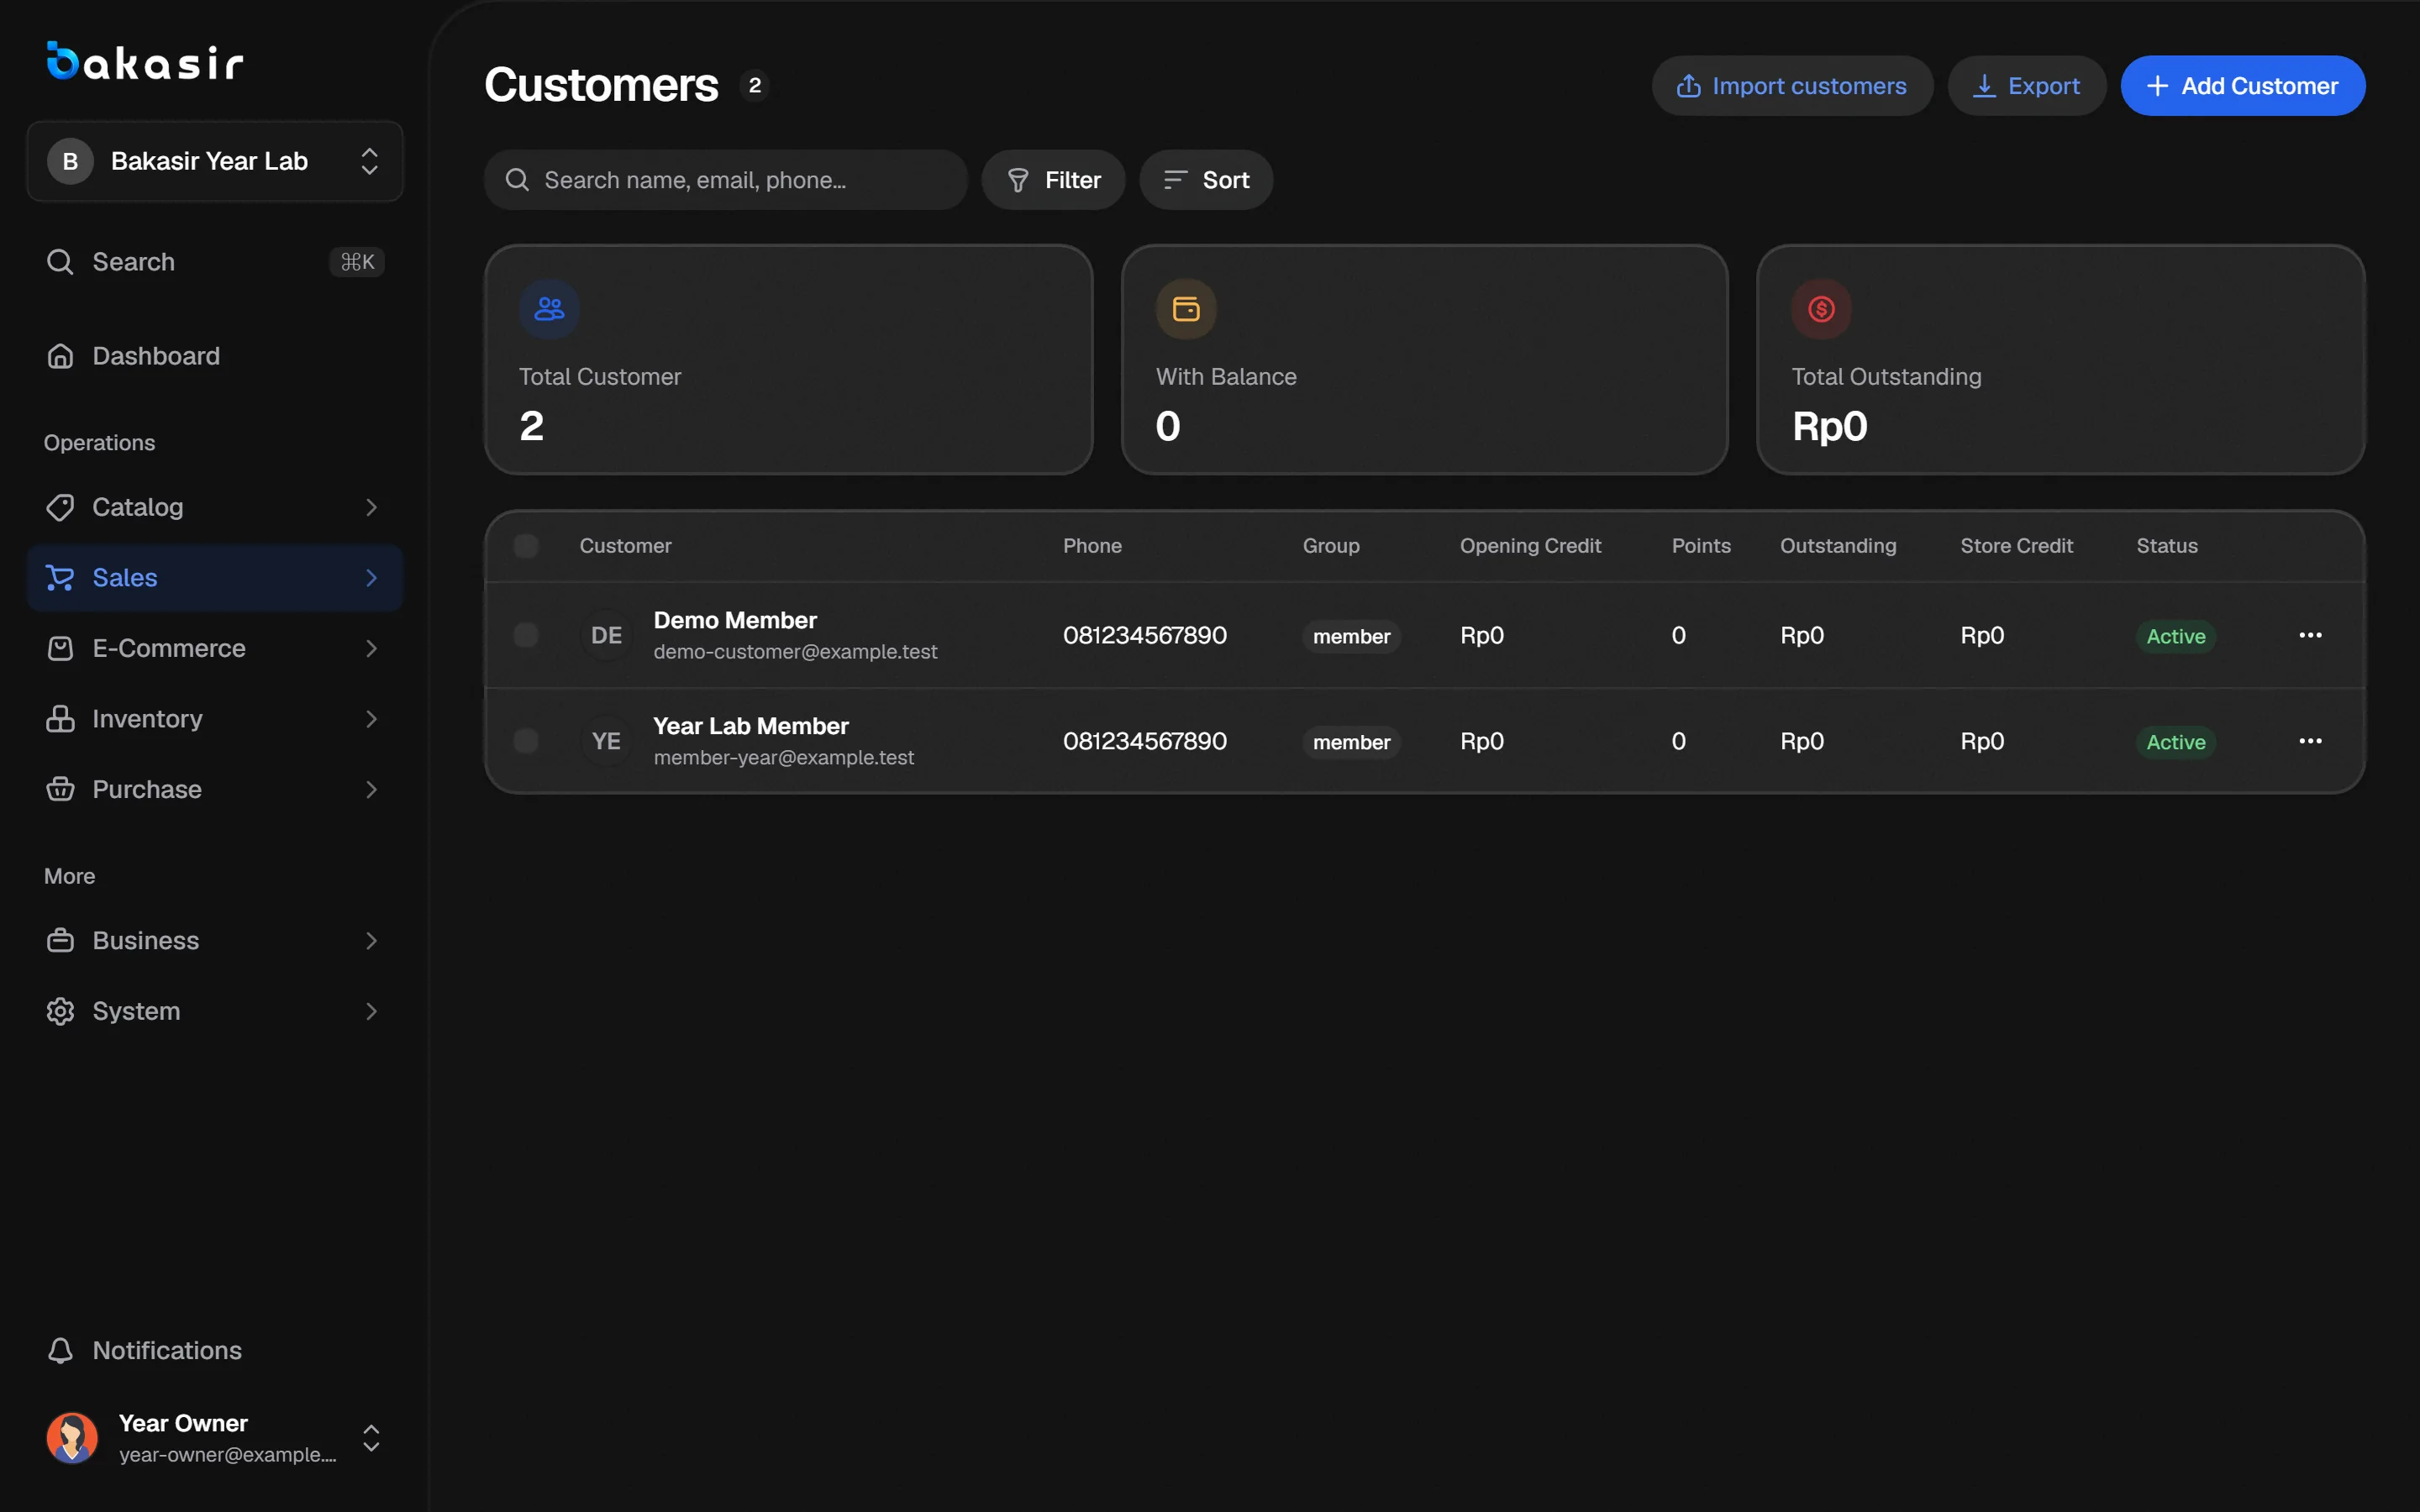Click the Notifications bell icon

click(60, 1351)
